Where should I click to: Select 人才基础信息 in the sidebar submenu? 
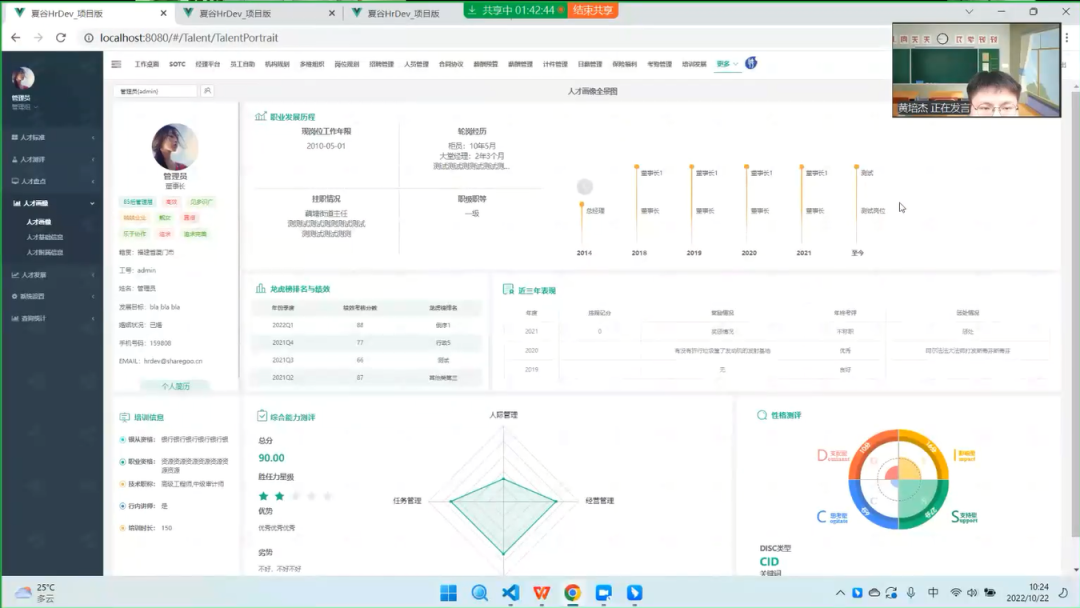pyautogui.click(x=45, y=238)
